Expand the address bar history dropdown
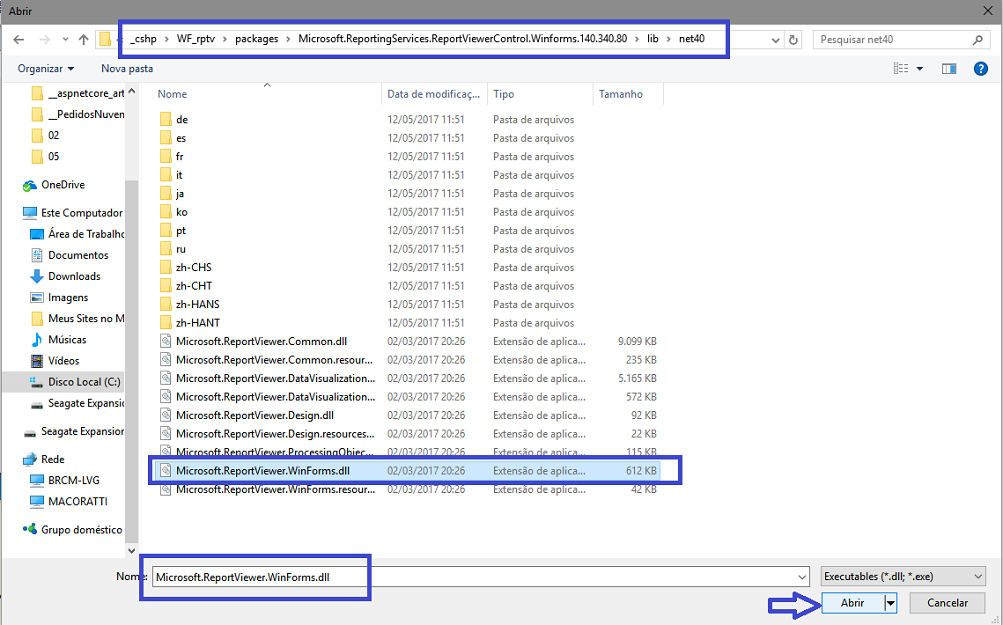The height and width of the screenshot is (625, 1003). [x=775, y=40]
